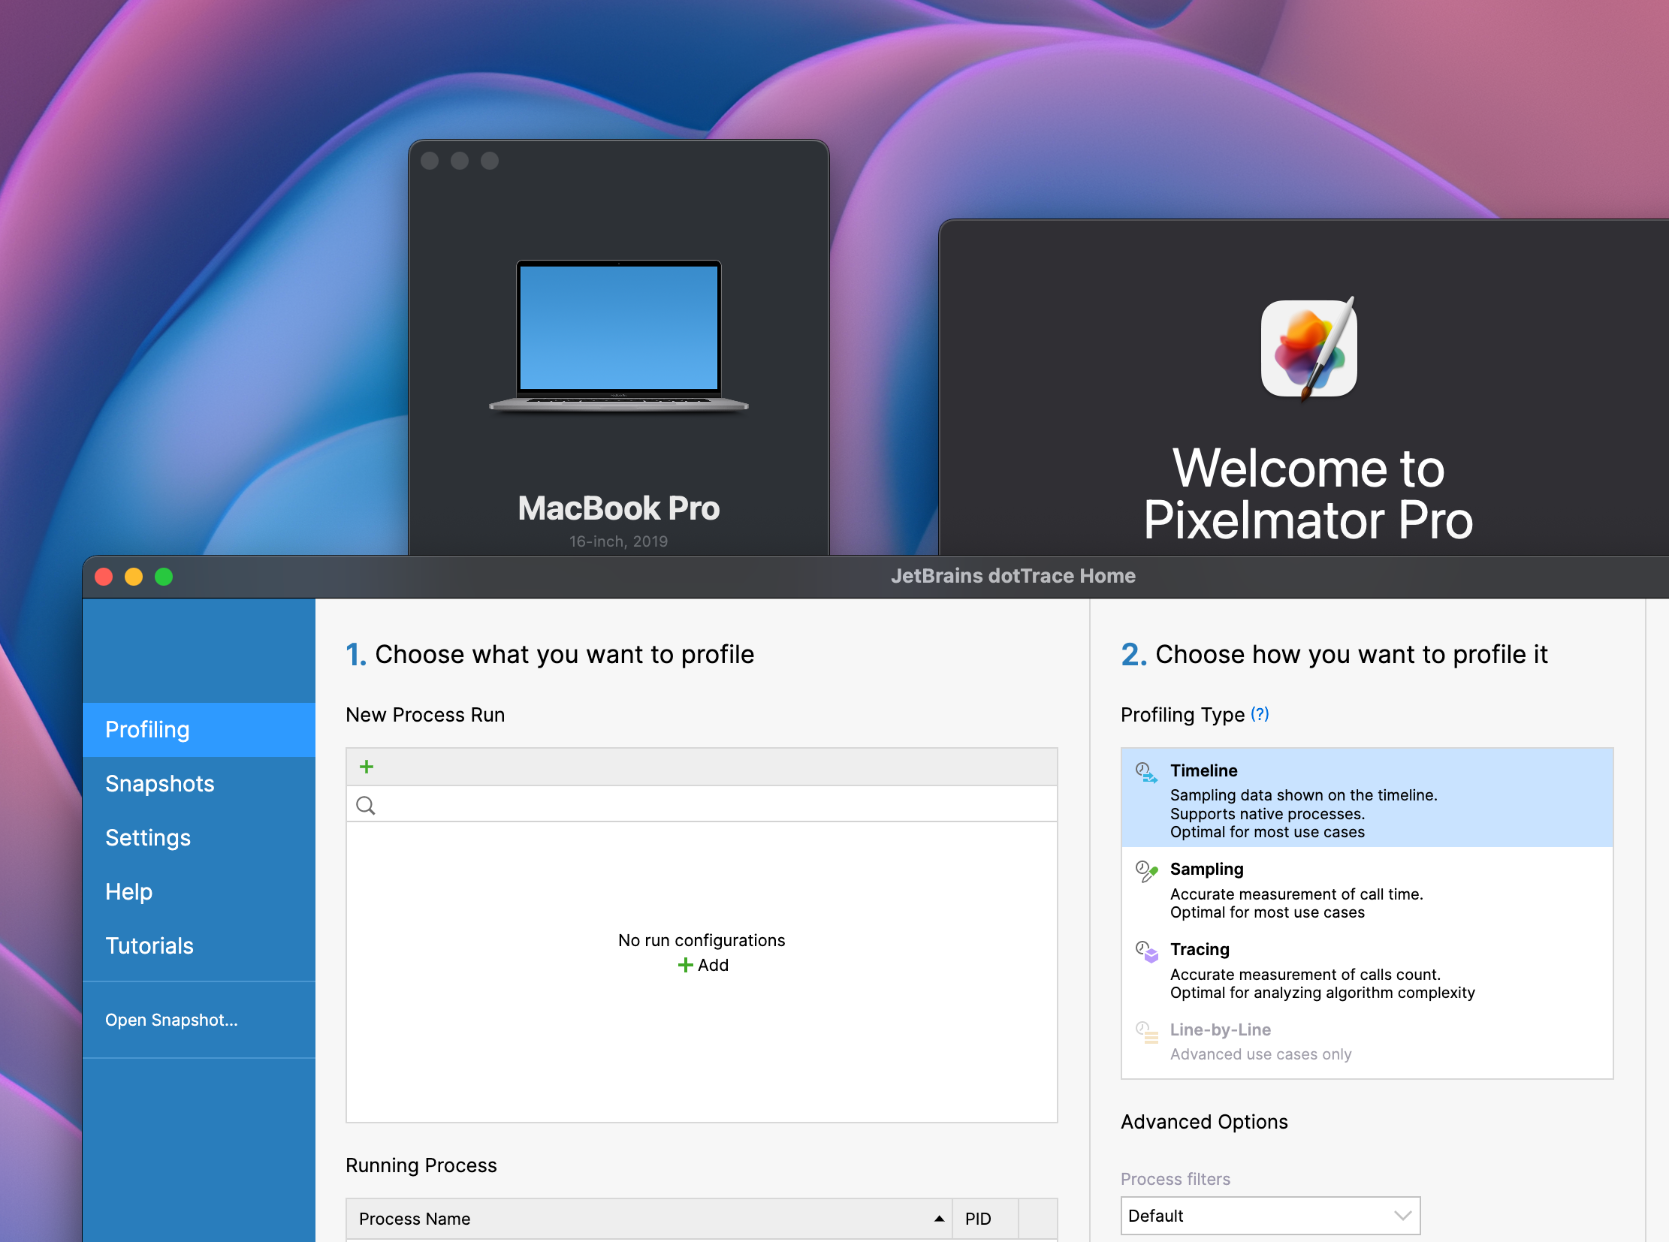The image size is (1669, 1242).
Task: Click 'Running Process' heading
Action: tap(421, 1165)
